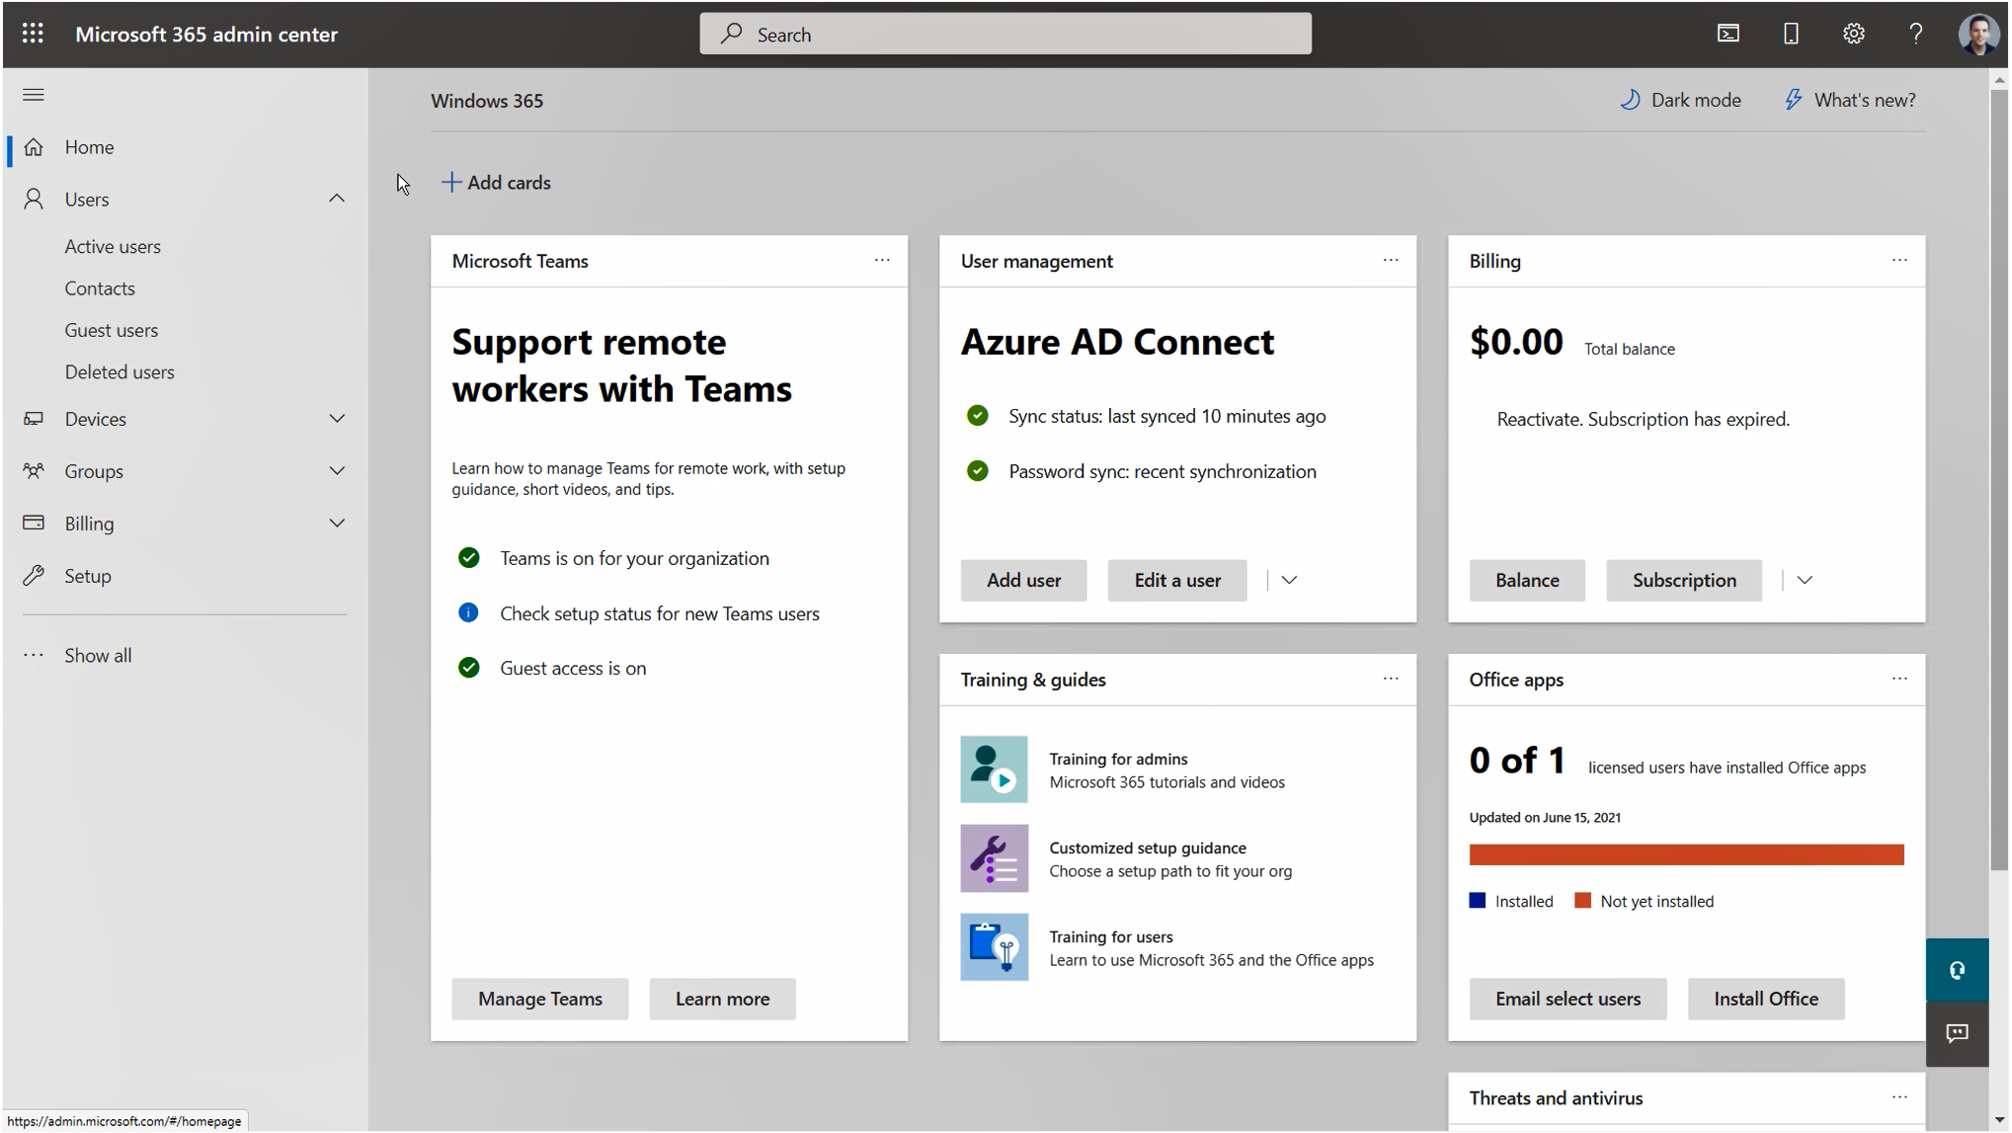Image resolution: width=2012 pixels, height=1133 pixels.
Task: Select Show all in sidebar
Action: pos(97,655)
